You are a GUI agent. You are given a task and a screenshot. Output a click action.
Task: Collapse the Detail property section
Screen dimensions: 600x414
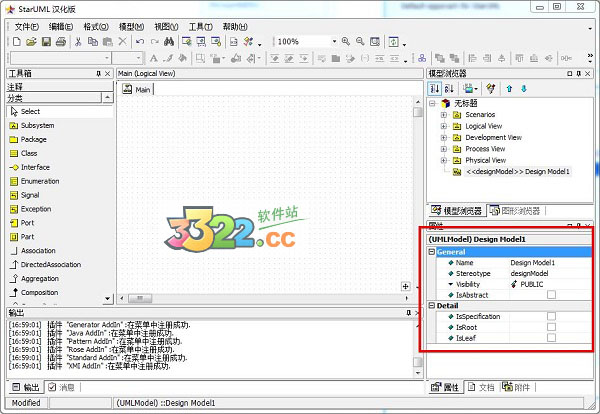tap(432, 305)
